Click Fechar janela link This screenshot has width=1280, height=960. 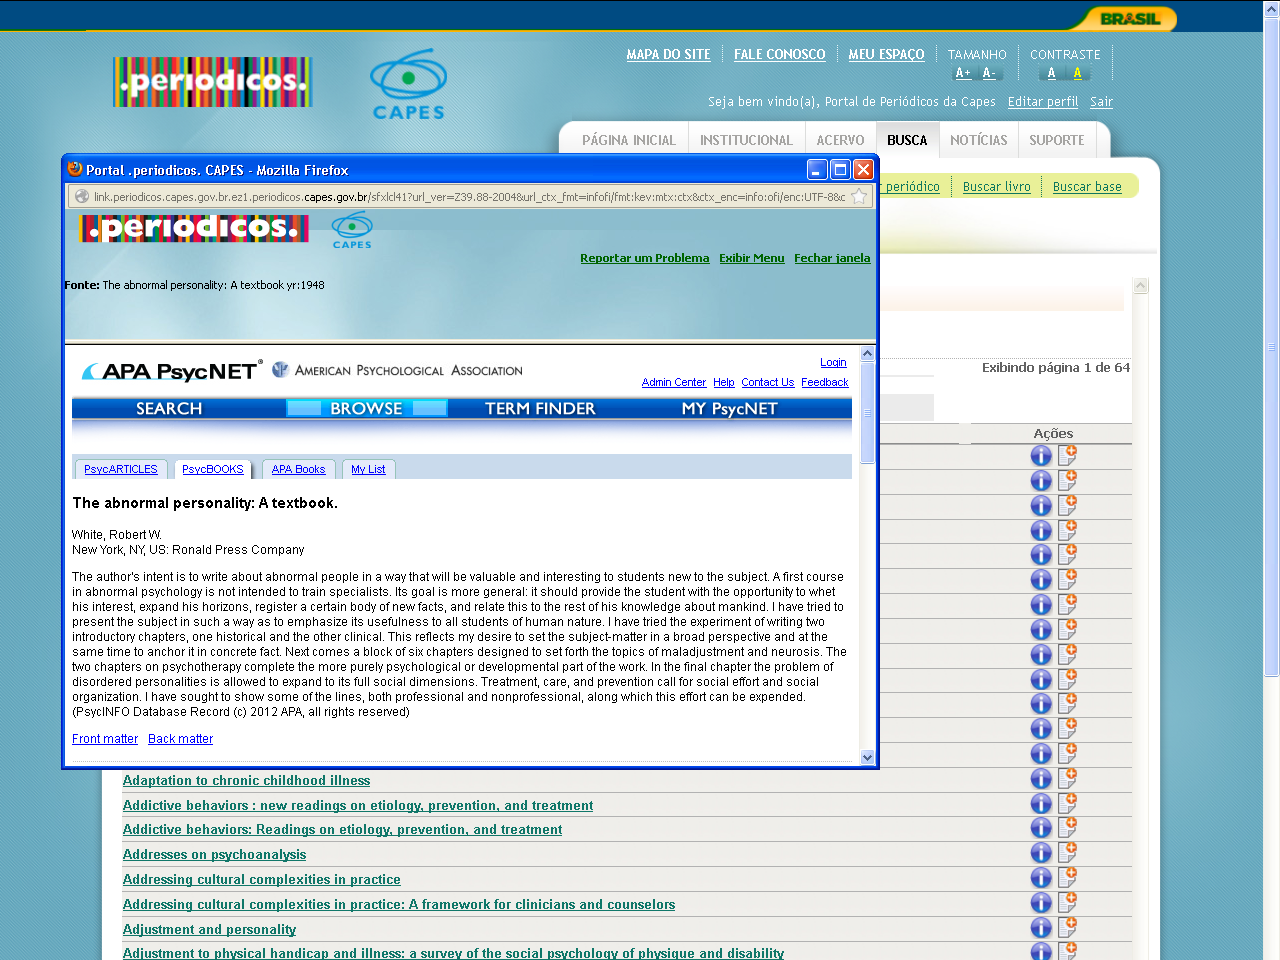pos(832,258)
